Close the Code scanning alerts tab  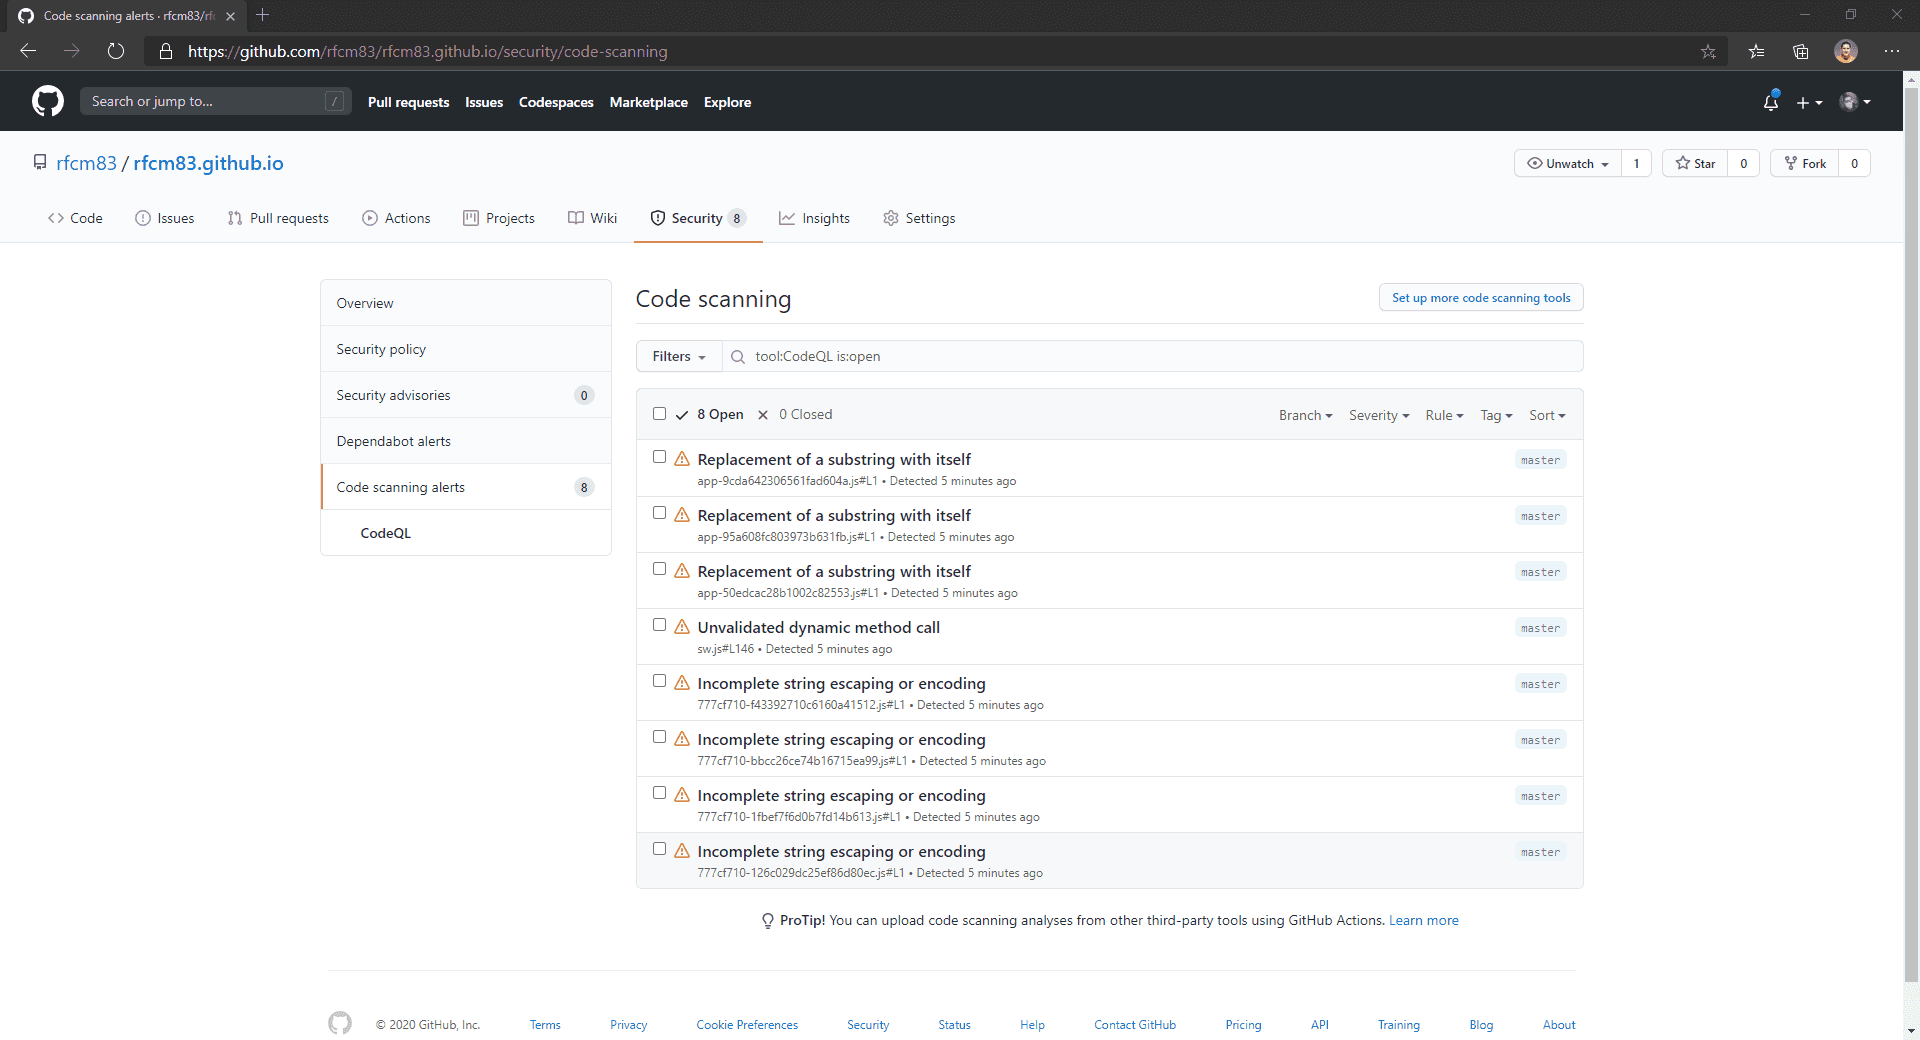230,16
